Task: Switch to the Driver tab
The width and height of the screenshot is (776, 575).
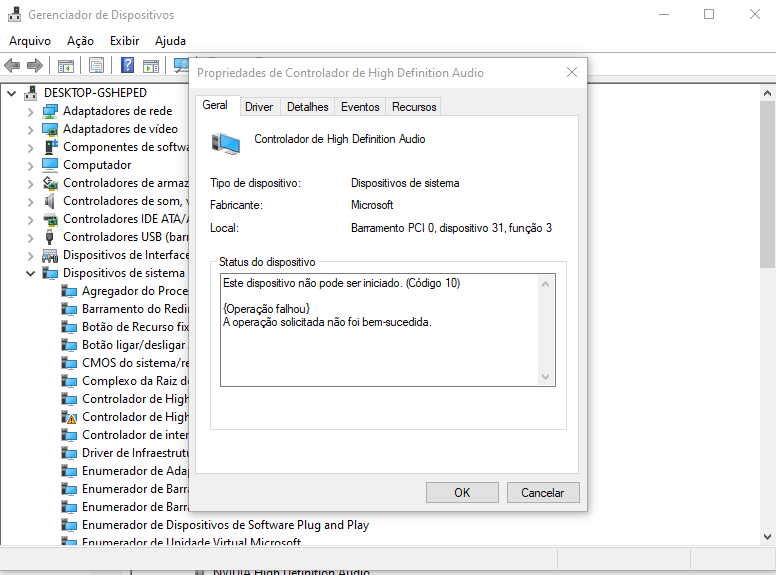Action: tap(259, 107)
